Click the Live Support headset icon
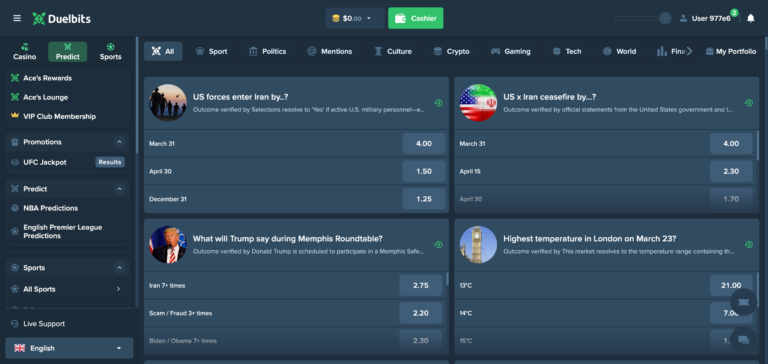768x364 pixels. (x=15, y=324)
